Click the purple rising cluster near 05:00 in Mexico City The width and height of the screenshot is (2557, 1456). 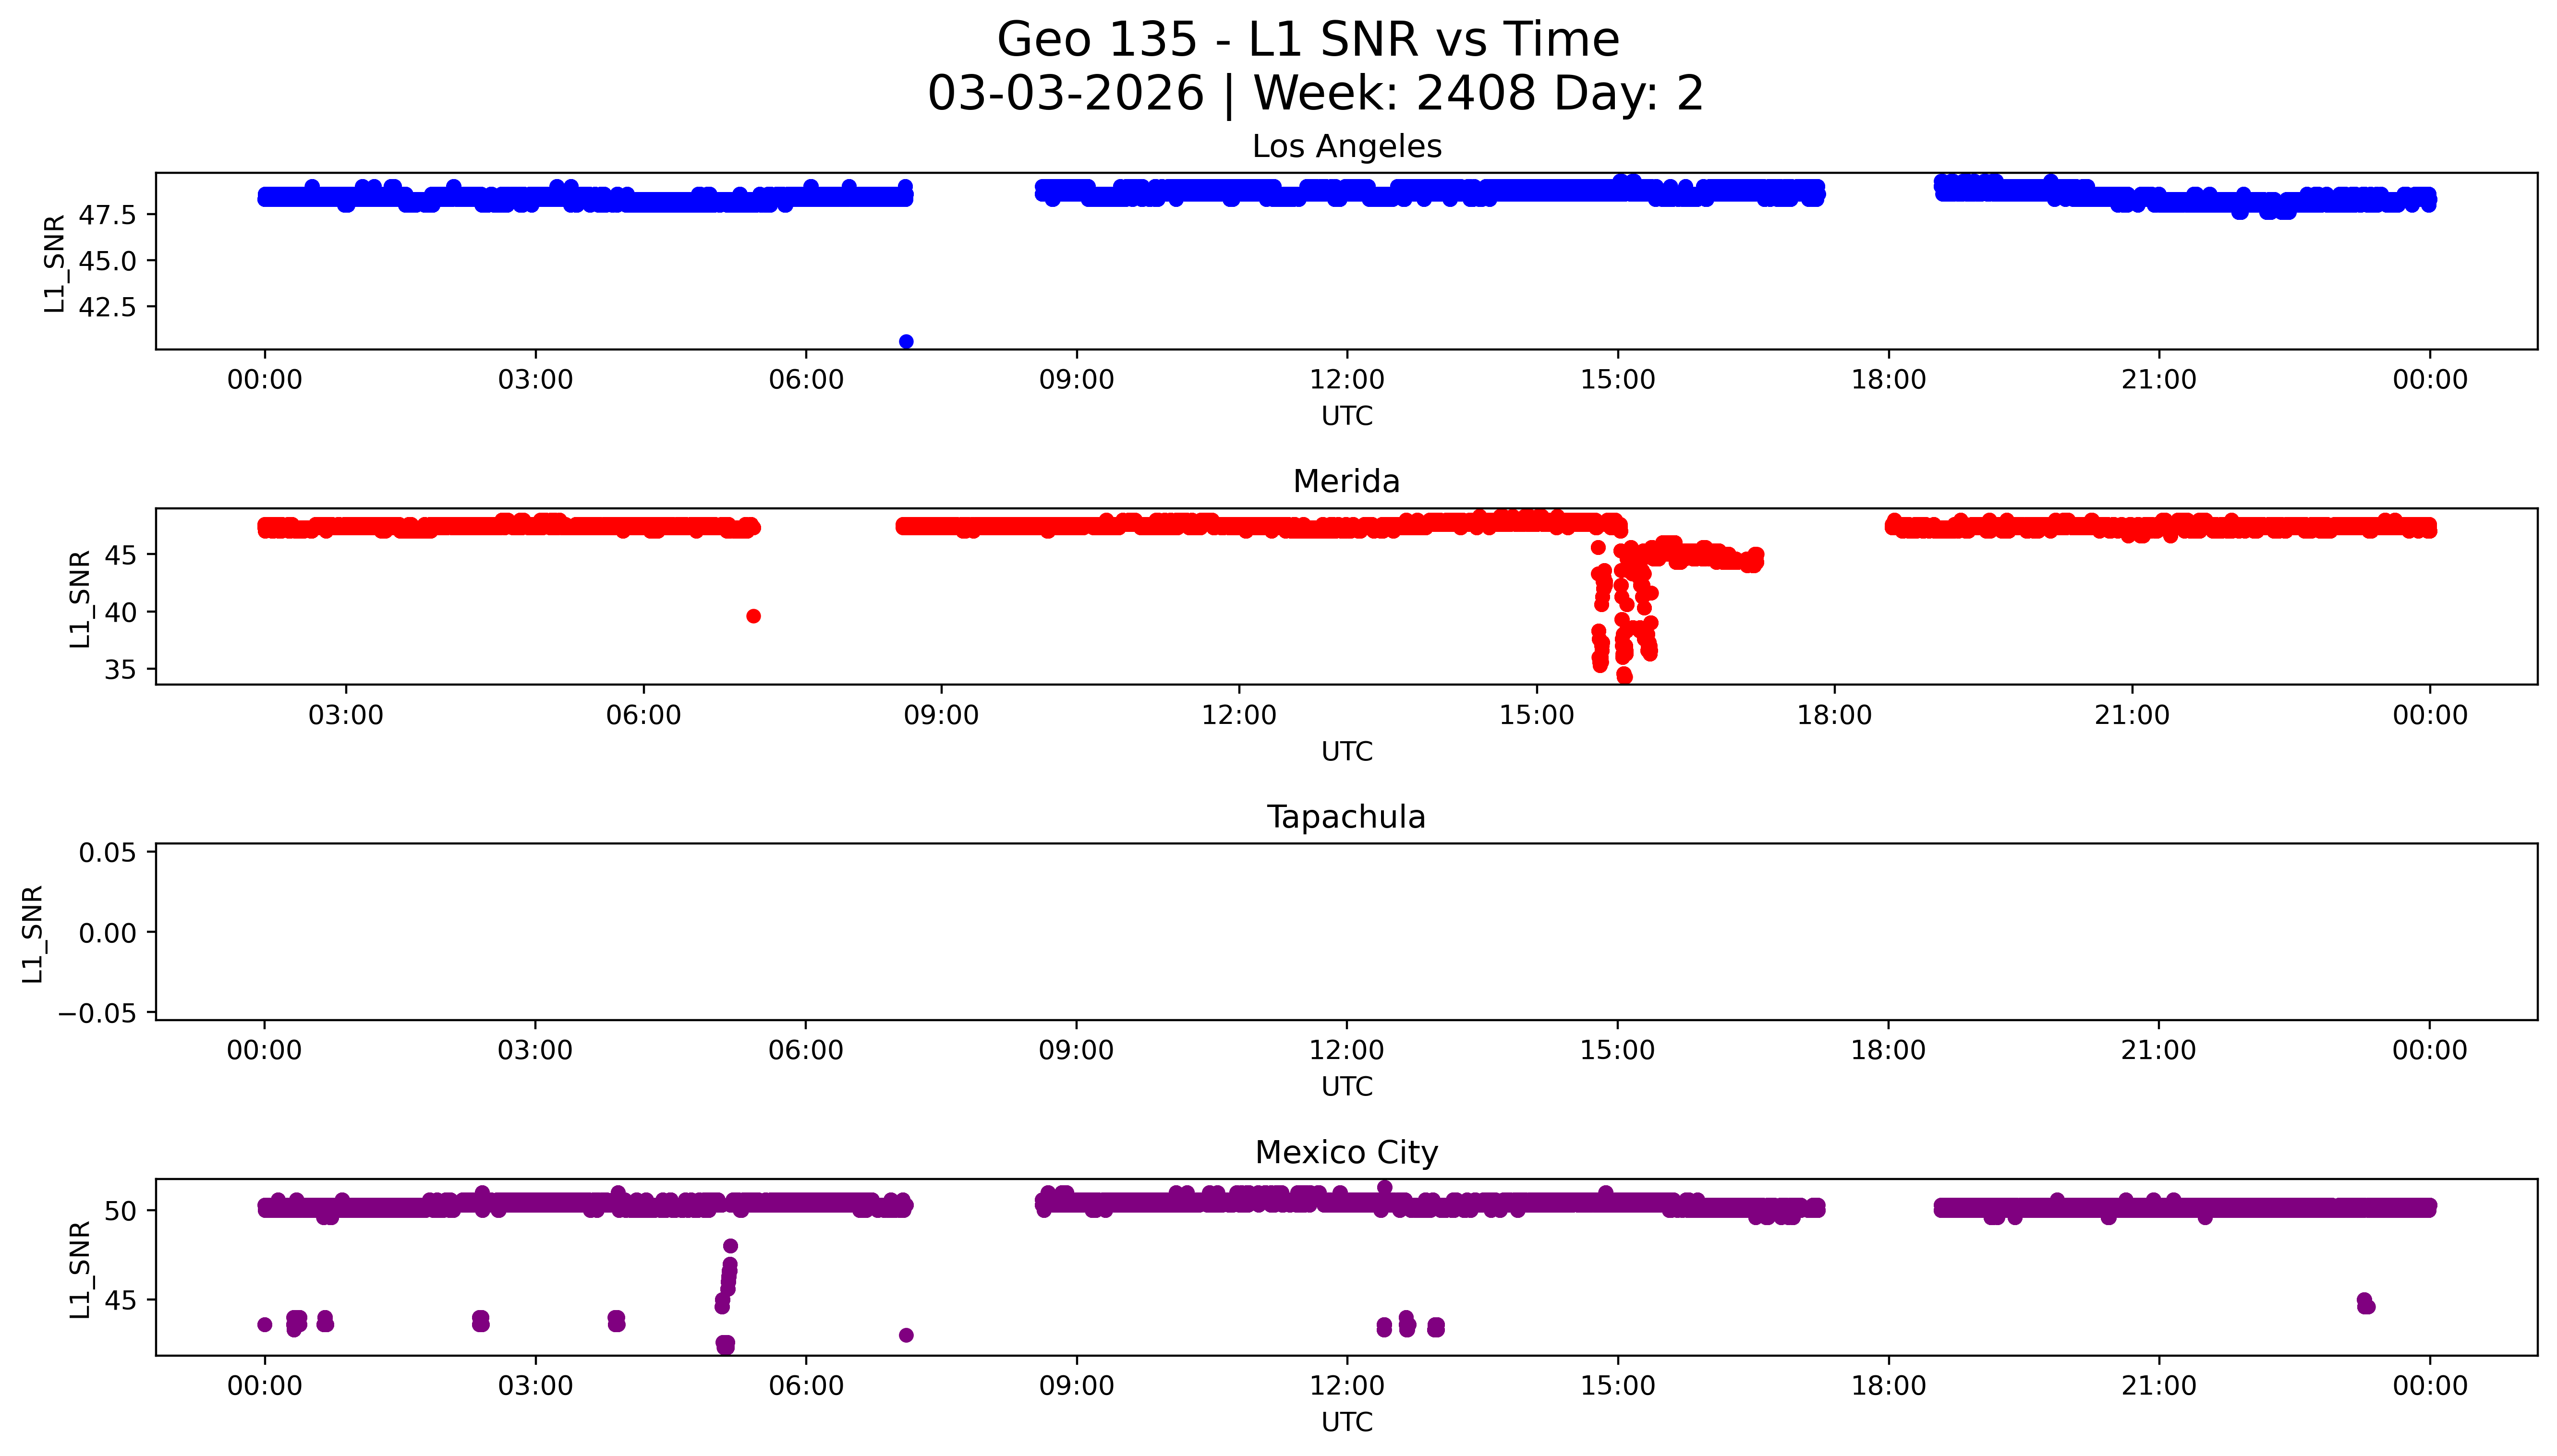[x=728, y=1278]
